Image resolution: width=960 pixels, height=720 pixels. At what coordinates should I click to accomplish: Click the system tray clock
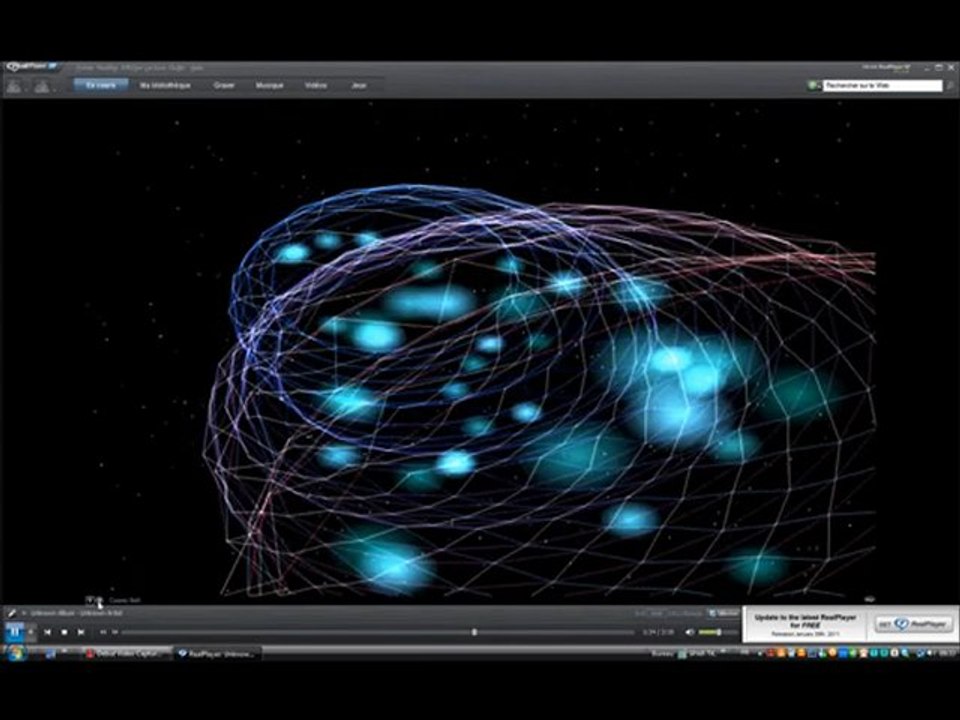946,654
